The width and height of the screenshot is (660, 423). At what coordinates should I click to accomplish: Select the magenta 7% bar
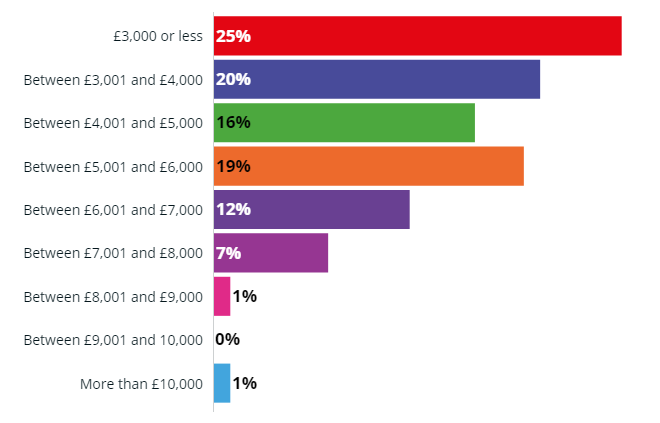271,253
